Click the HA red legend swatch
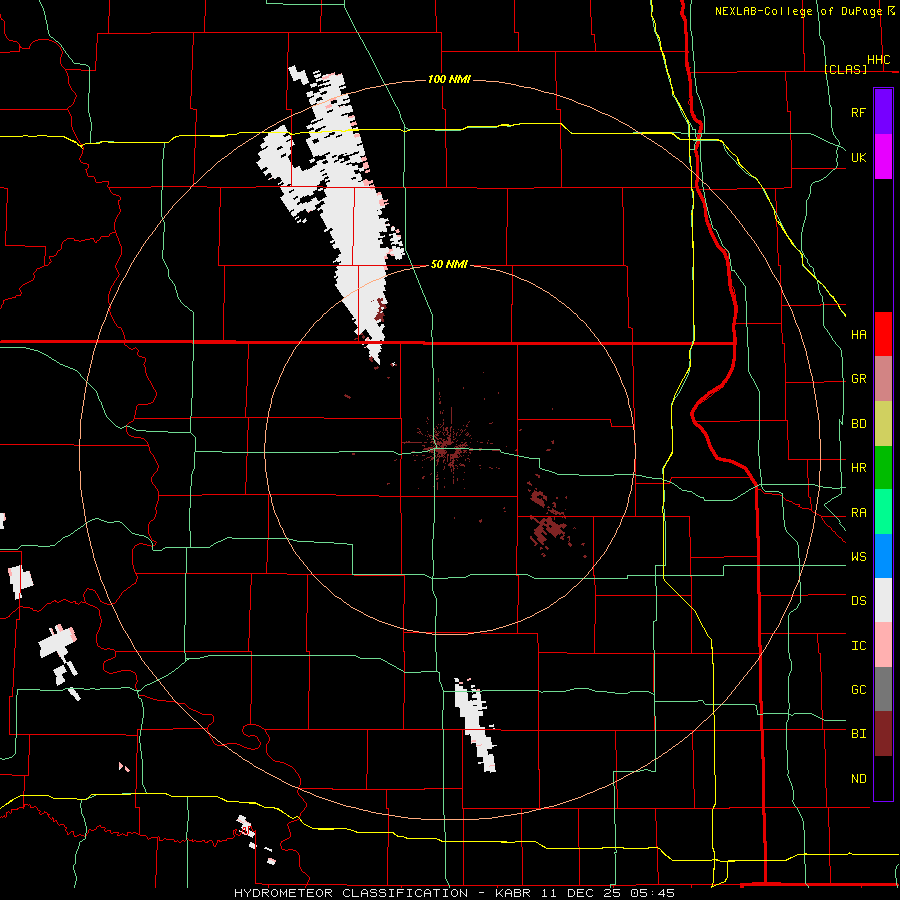This screenshot has width=900, height=900. point(883,334)
